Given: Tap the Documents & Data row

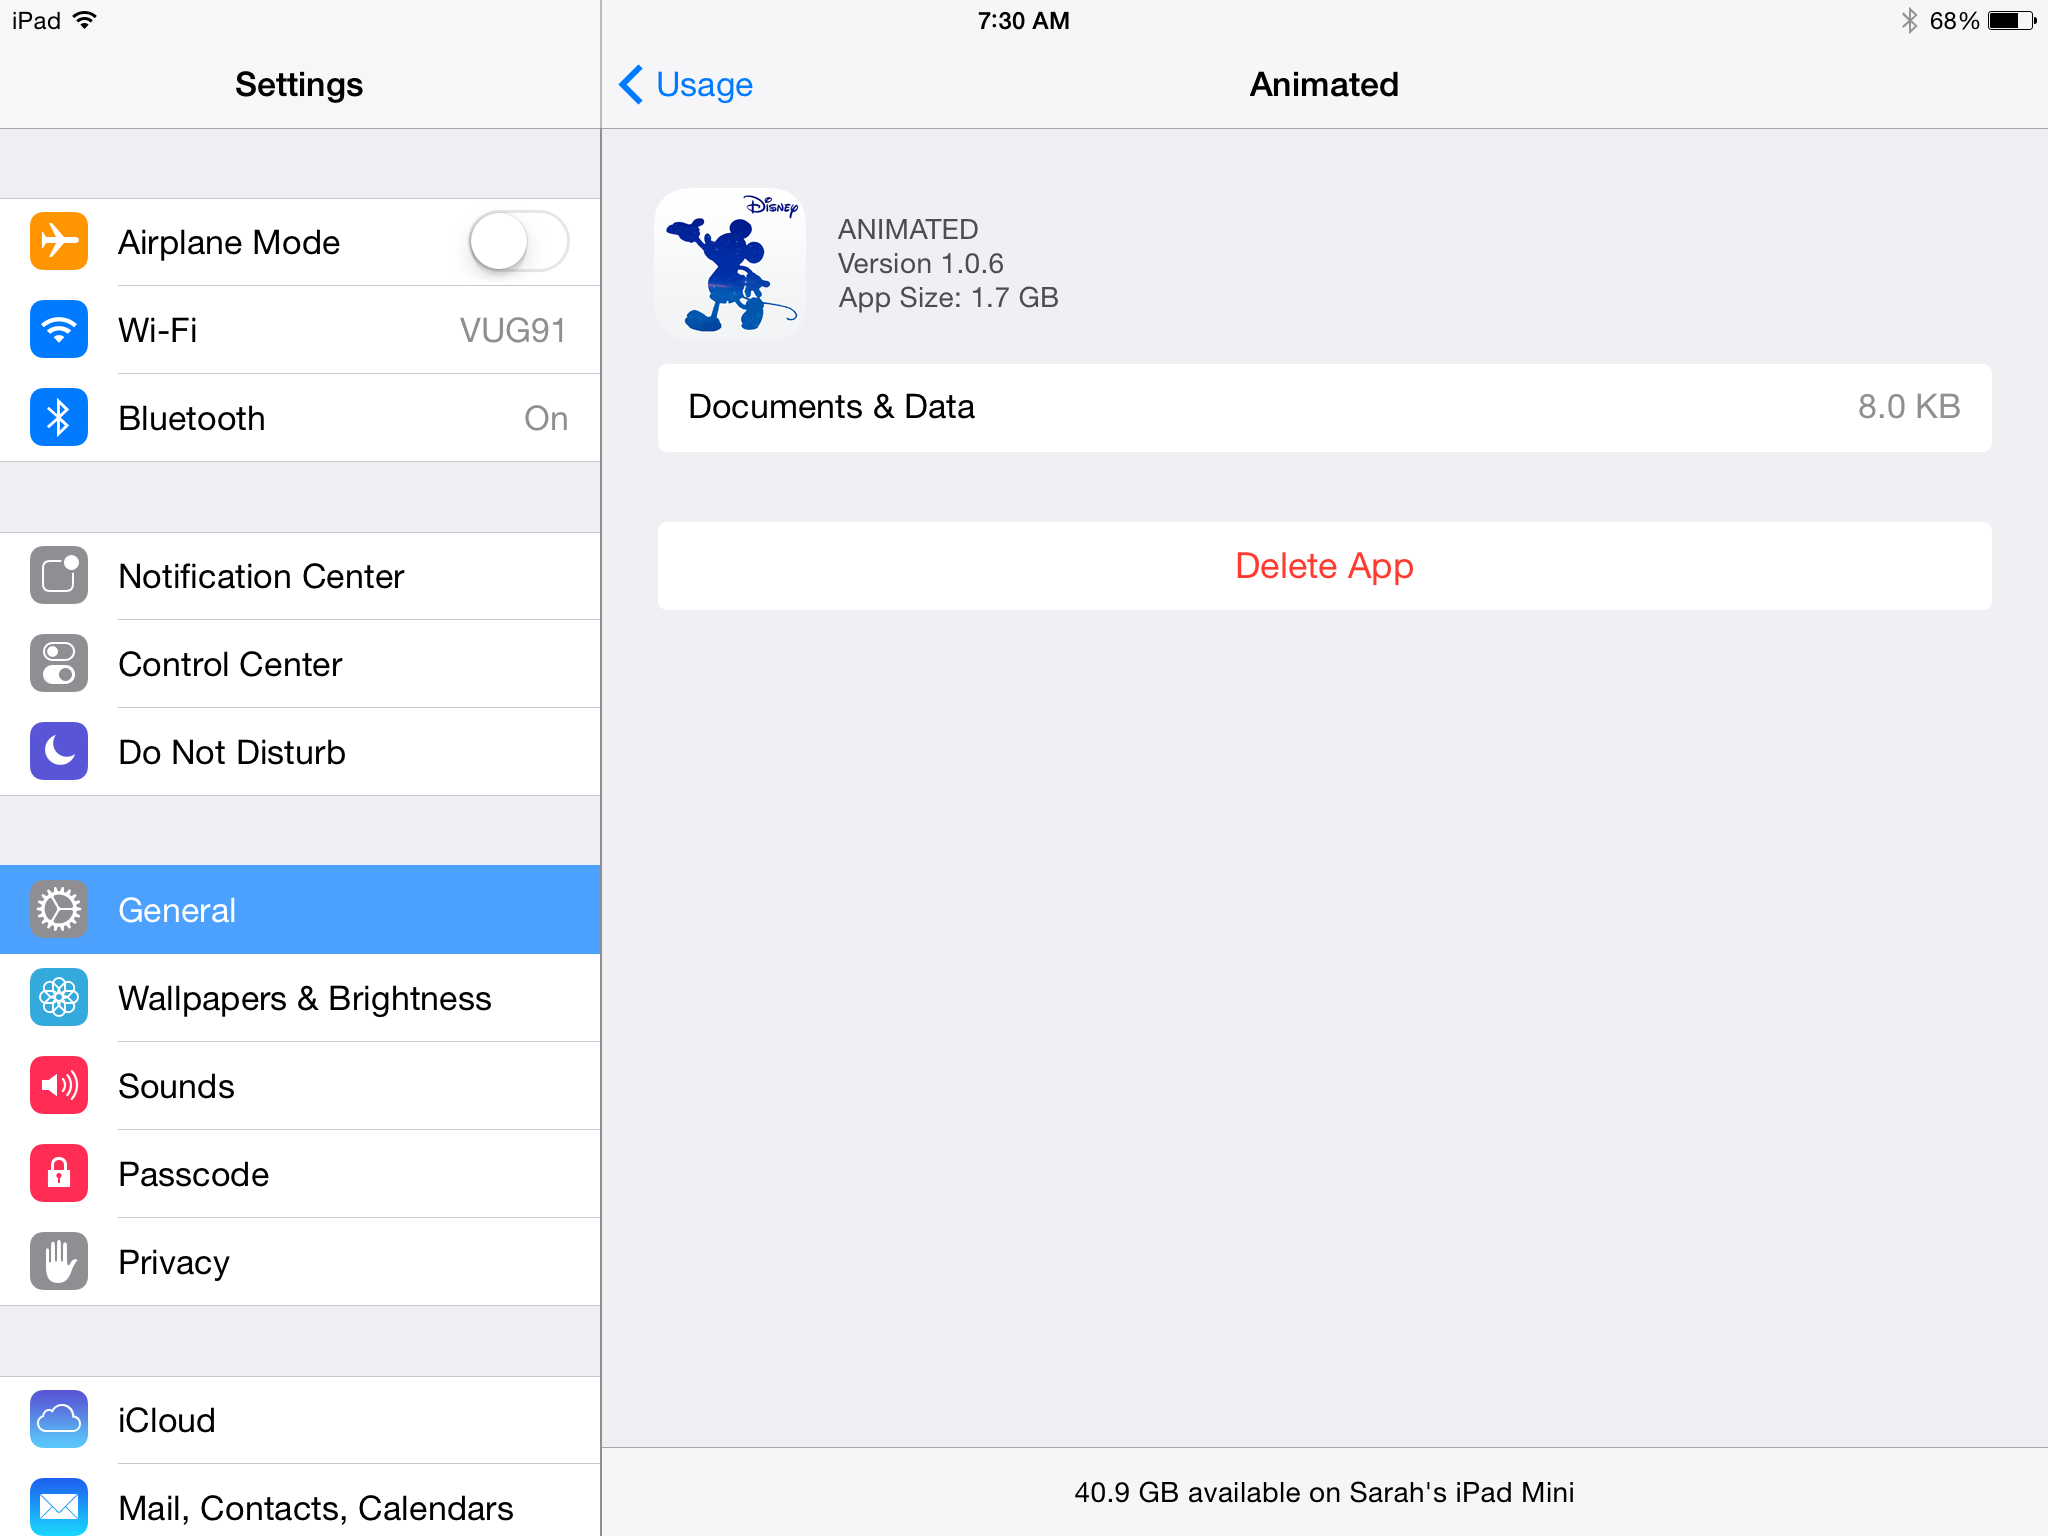Looking at the screenshot, I should [x=1324, y=408].
